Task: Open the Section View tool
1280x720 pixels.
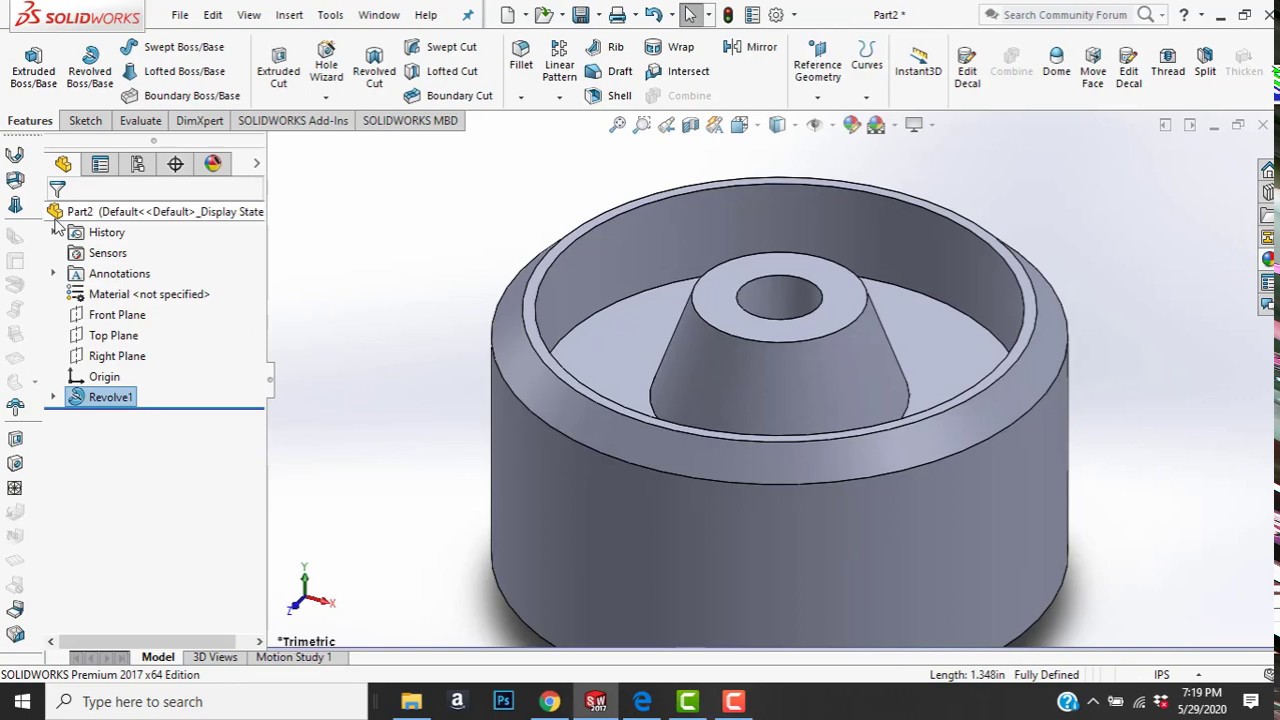Action: (x=690, y=125)
